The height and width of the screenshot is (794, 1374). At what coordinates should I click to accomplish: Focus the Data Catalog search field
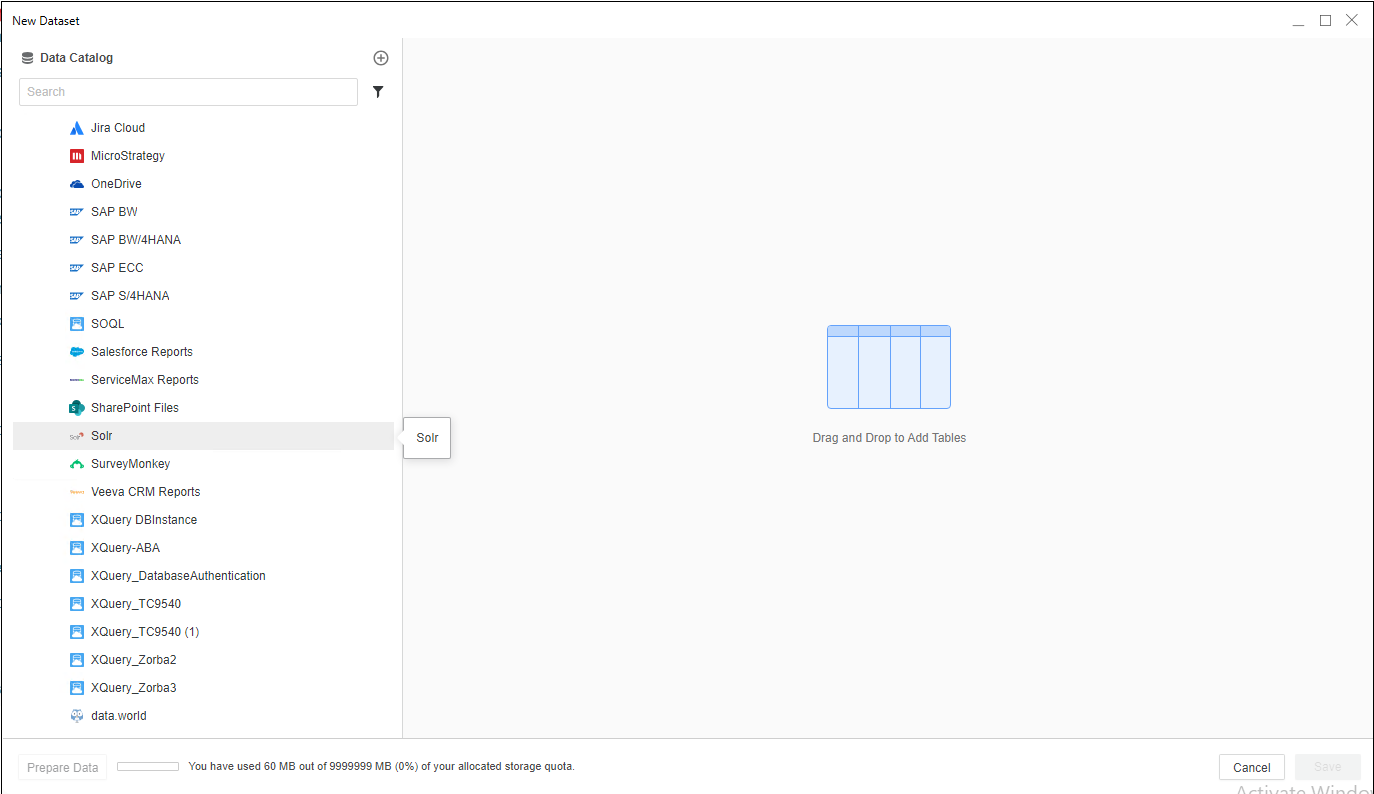coord(188,92)
